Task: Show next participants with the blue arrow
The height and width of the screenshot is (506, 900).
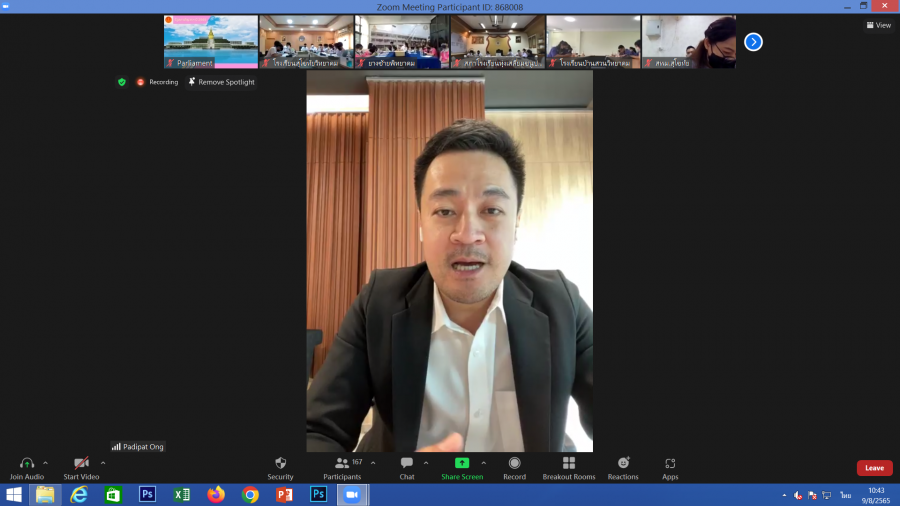Action: (x=754, y=42)
